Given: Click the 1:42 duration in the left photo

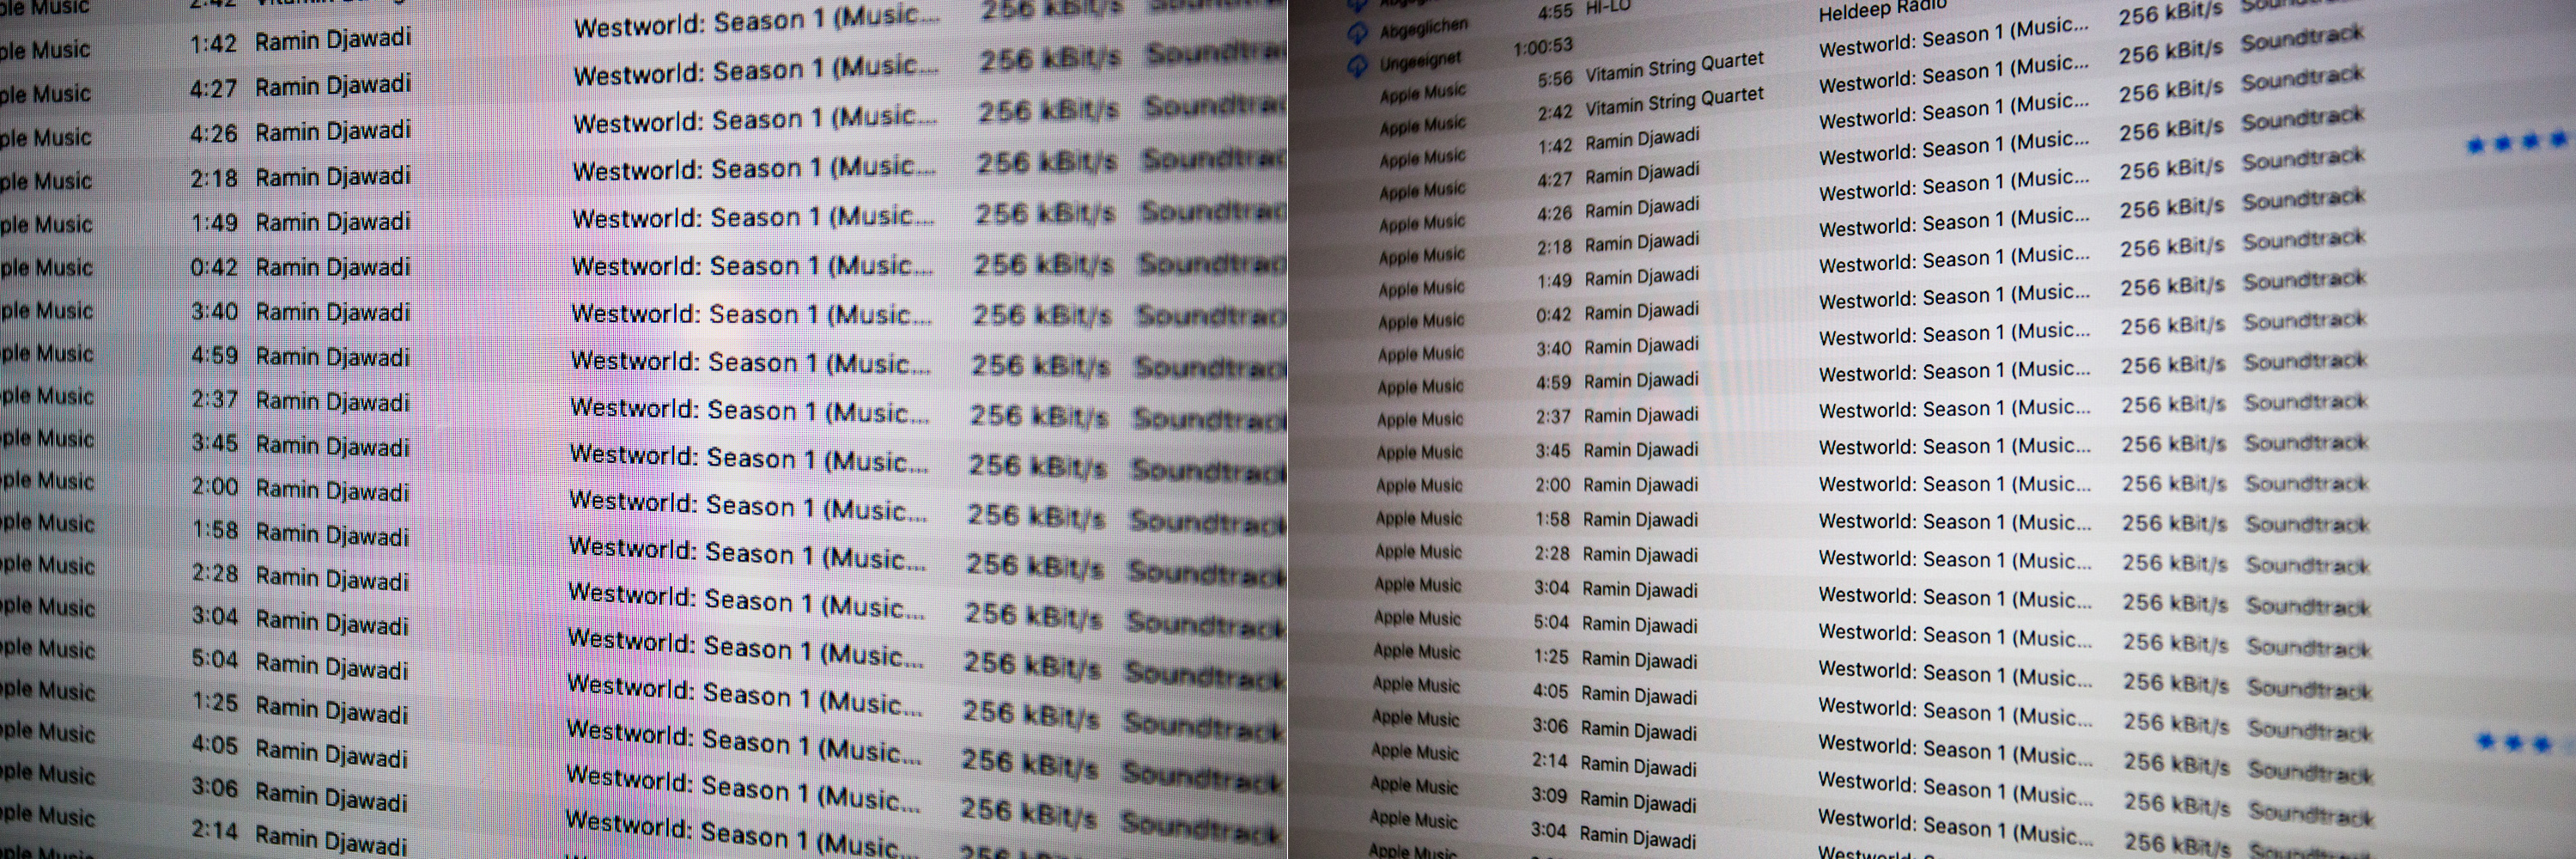Looking at the screenshot, I should click(213, 44).
